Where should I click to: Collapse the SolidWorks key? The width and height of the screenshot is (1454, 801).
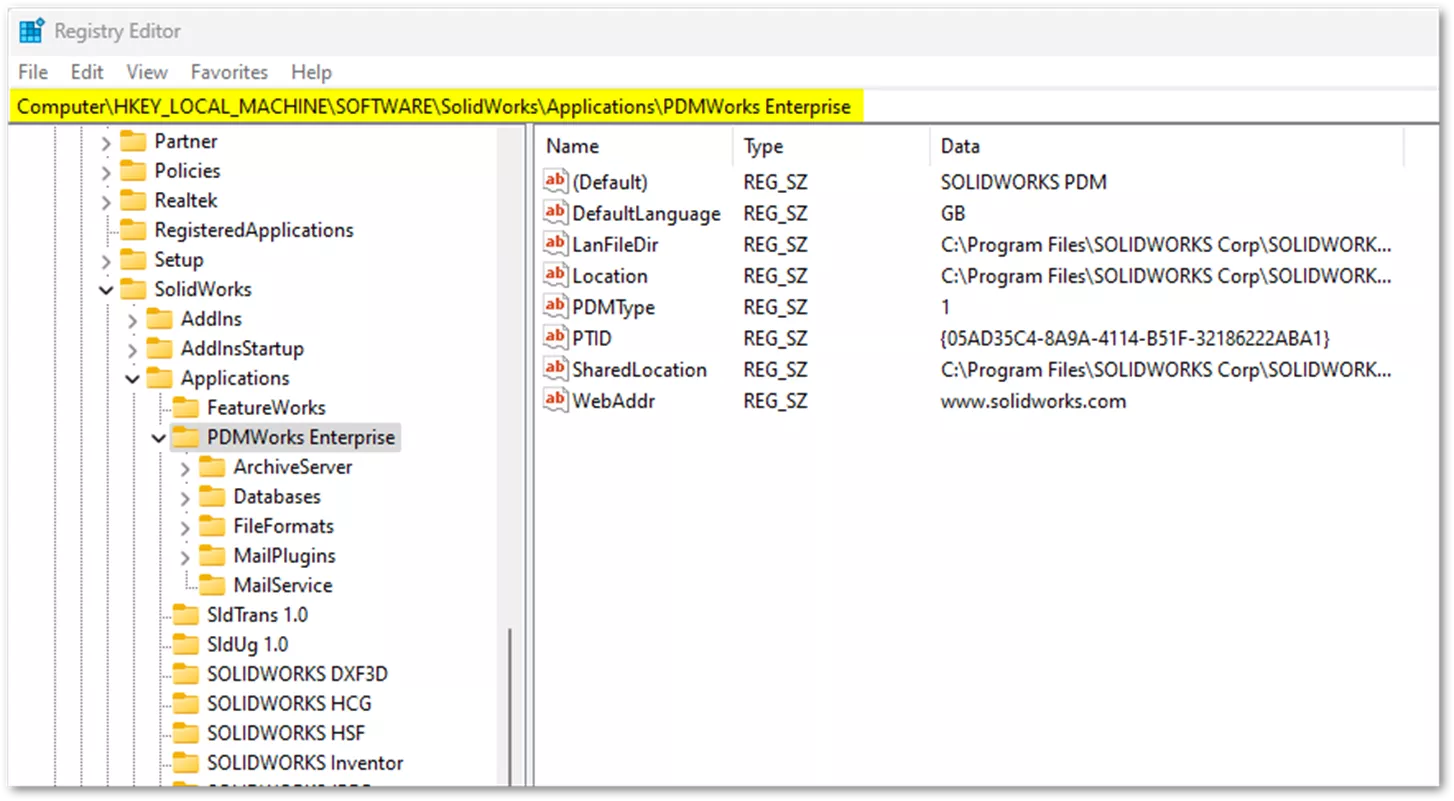tap(106, 290)
